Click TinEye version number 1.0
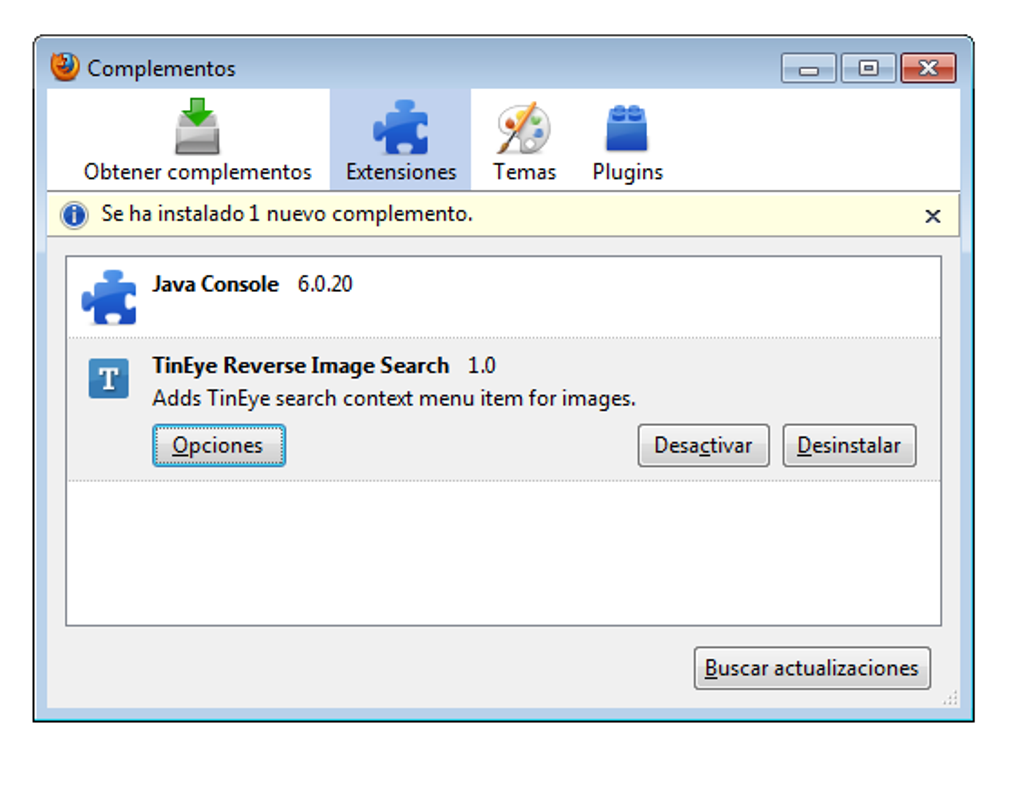Image resolution: width=1020 pixels, height=804 pixels. click(481, 366)
